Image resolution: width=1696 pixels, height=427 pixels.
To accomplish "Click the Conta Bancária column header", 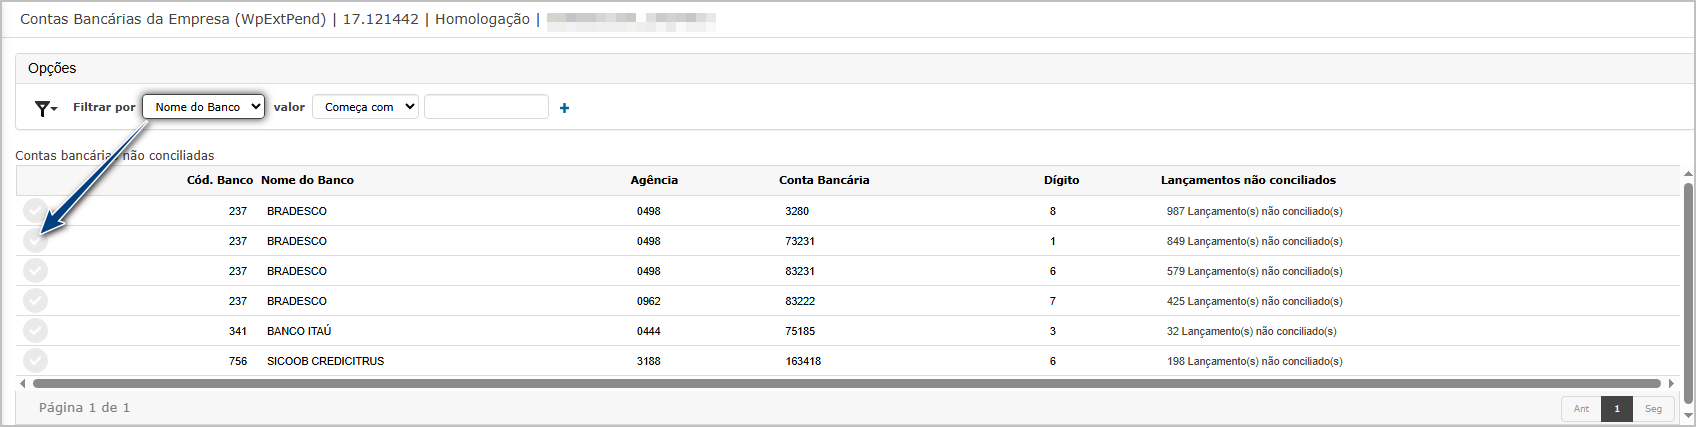I will point(824,180).
